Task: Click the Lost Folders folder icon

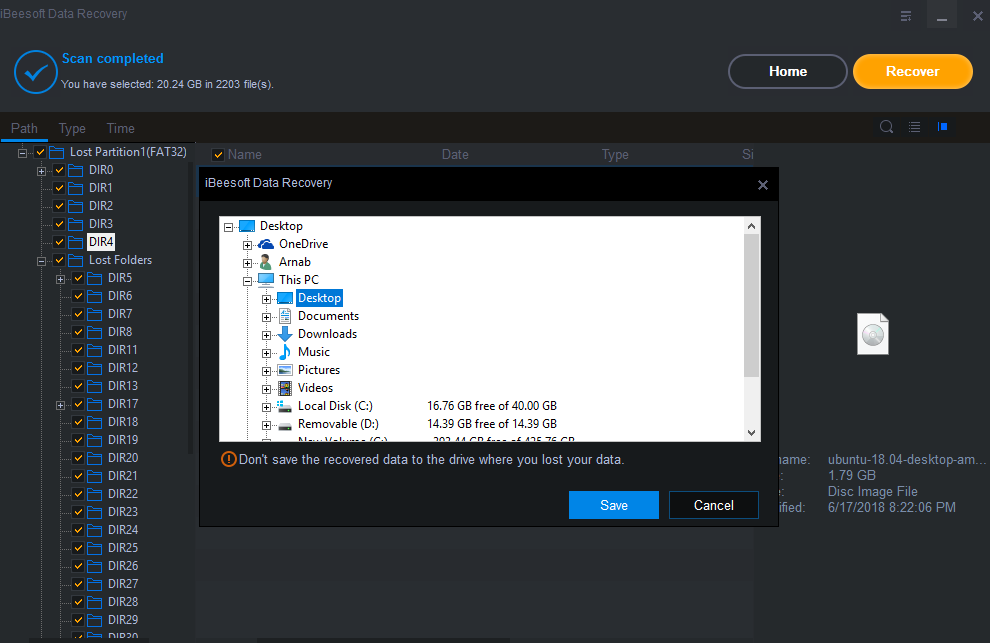Action: pos(76,260)
